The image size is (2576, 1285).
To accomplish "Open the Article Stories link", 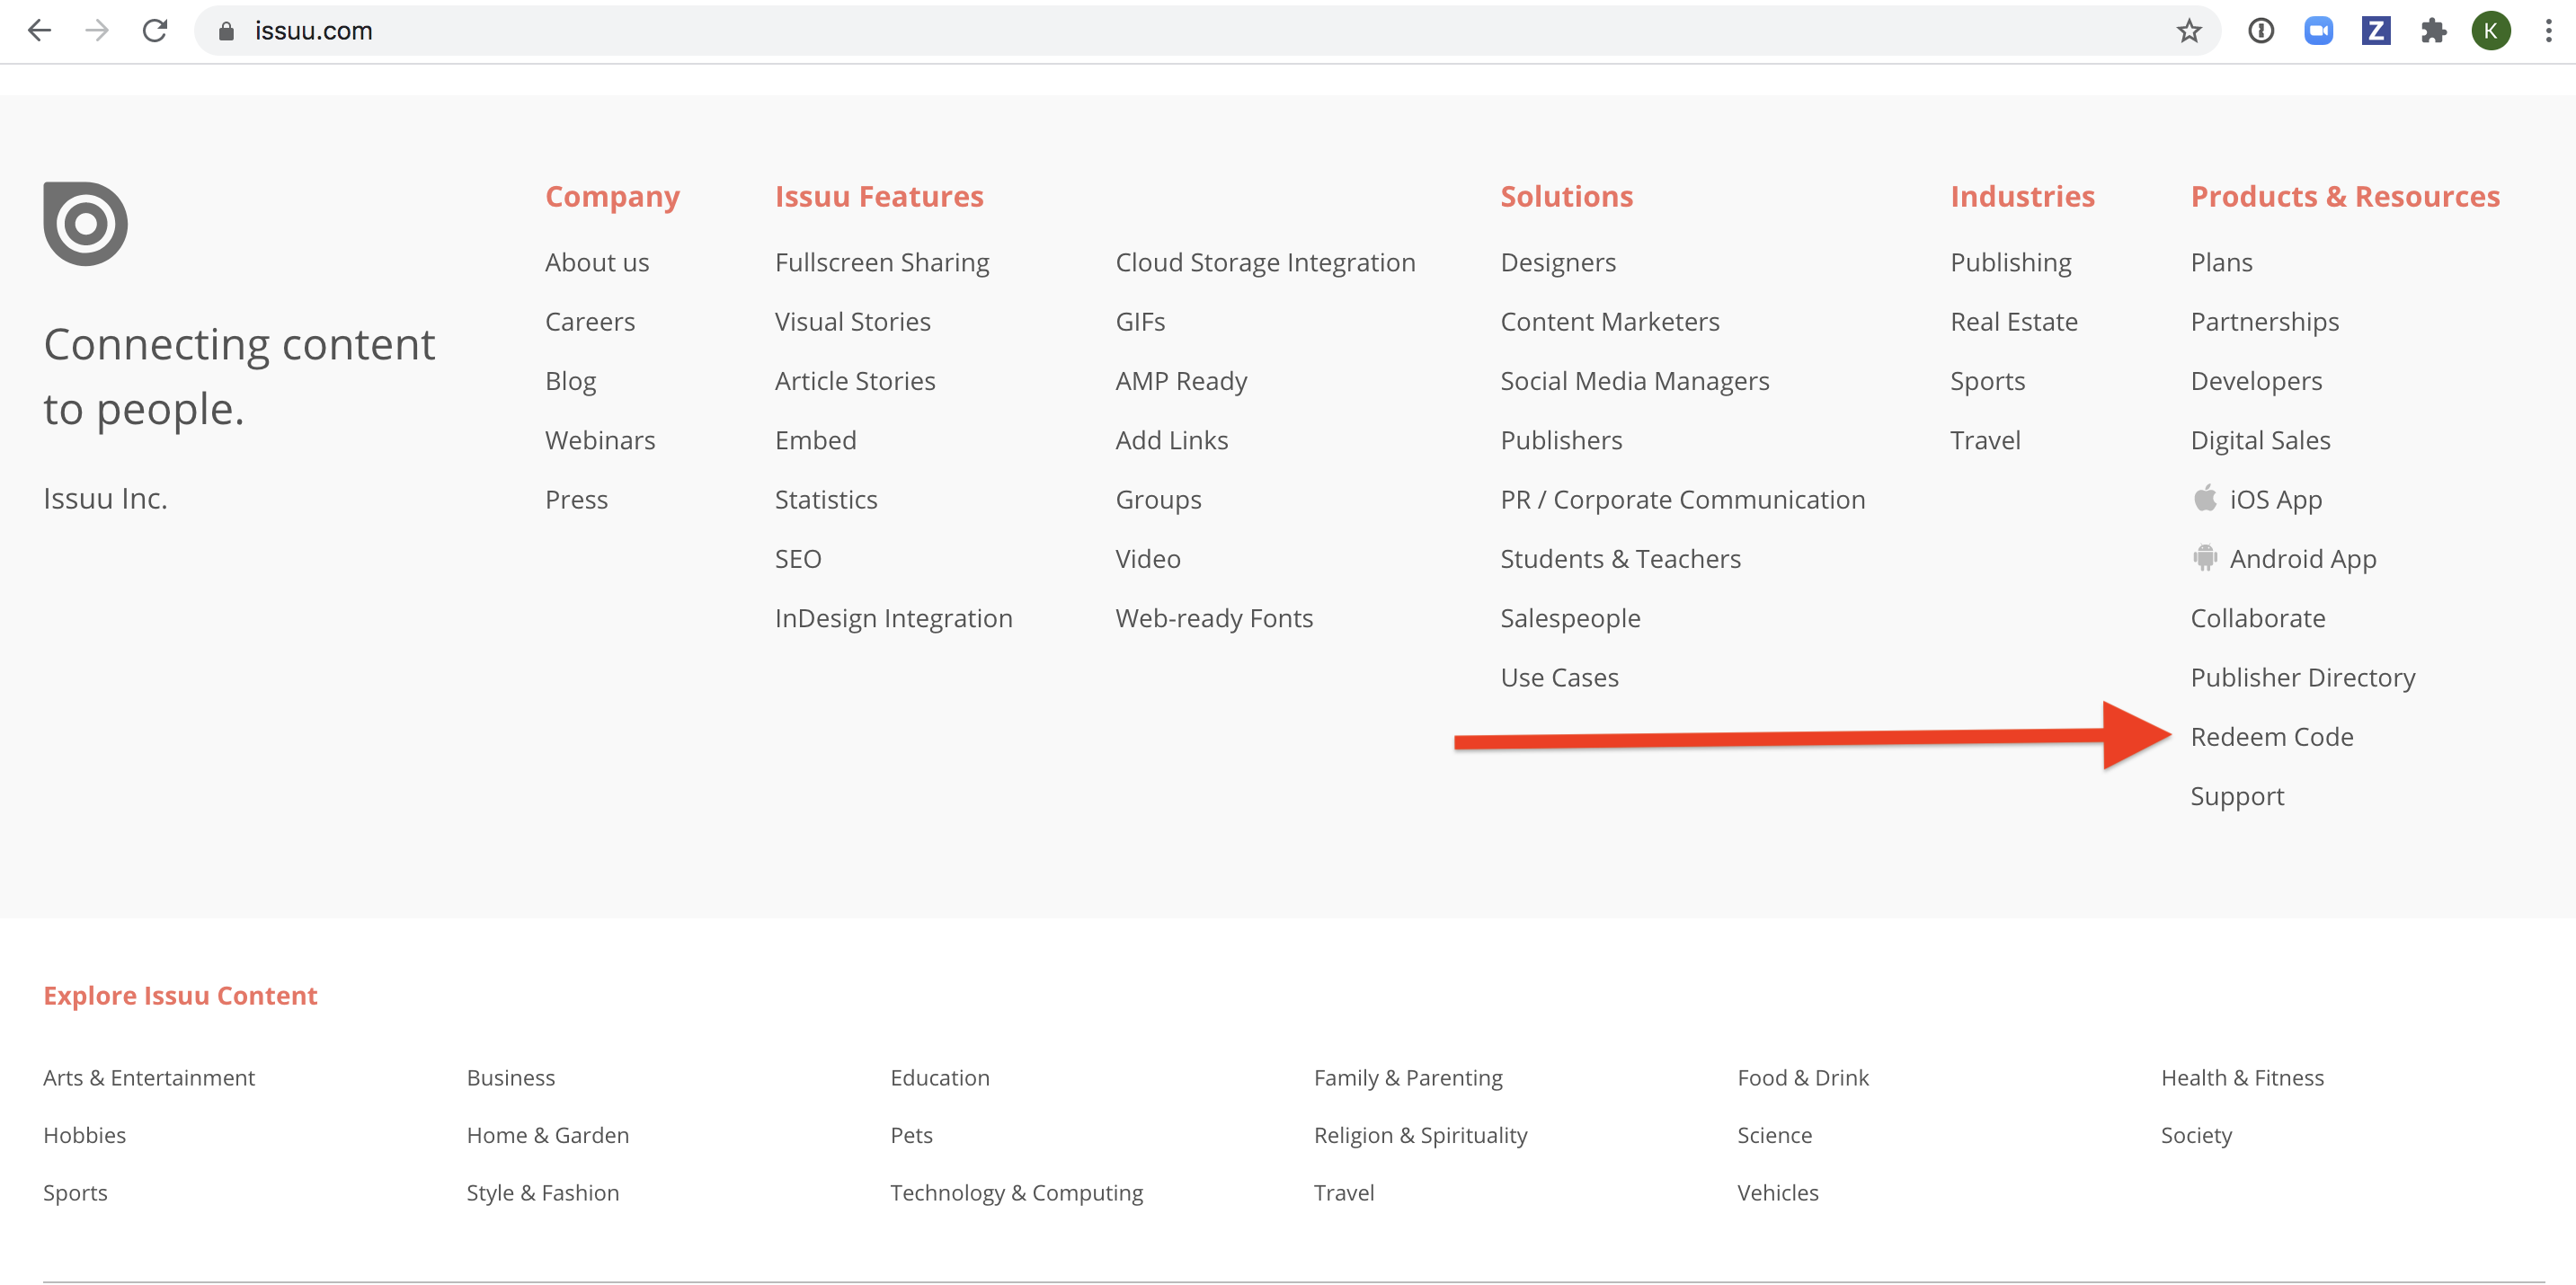I will tap(855, 380).
